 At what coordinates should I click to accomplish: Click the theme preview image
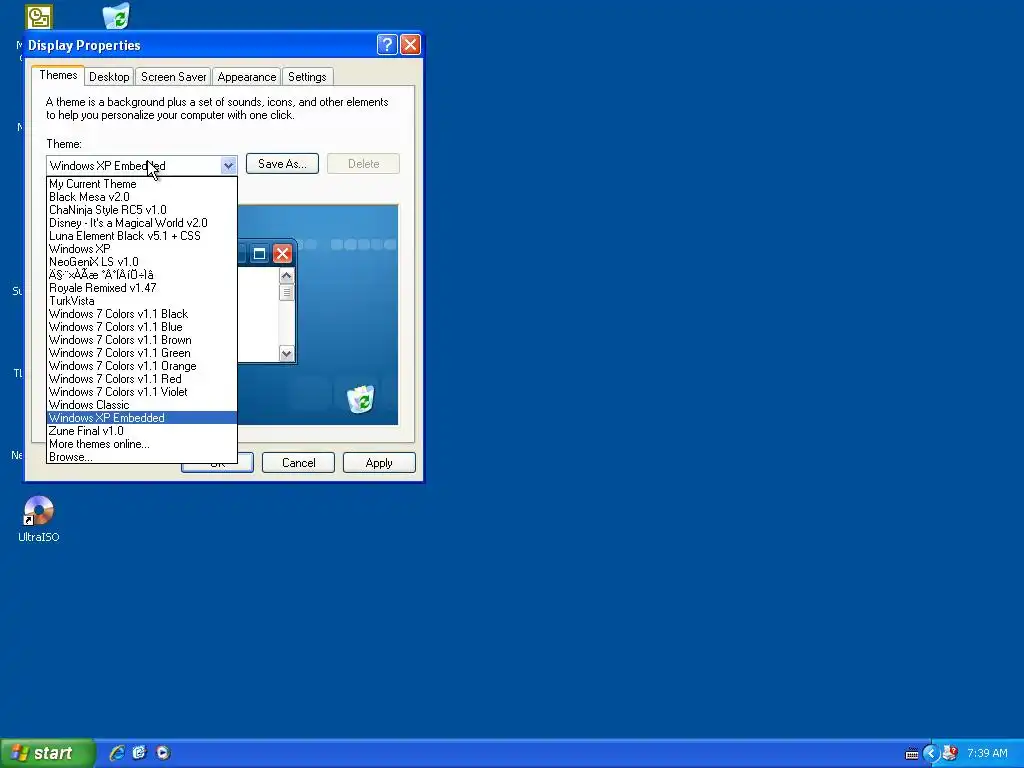(x=318, y=315)
